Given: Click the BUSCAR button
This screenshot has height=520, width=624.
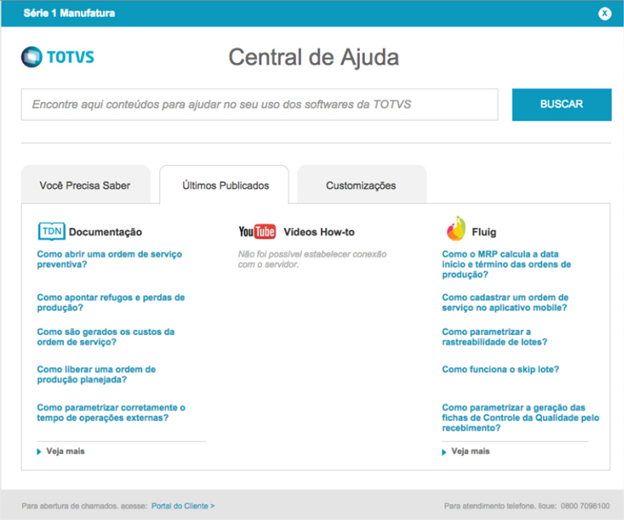Looking at the screenshot, I should click(x=562, y=104).
